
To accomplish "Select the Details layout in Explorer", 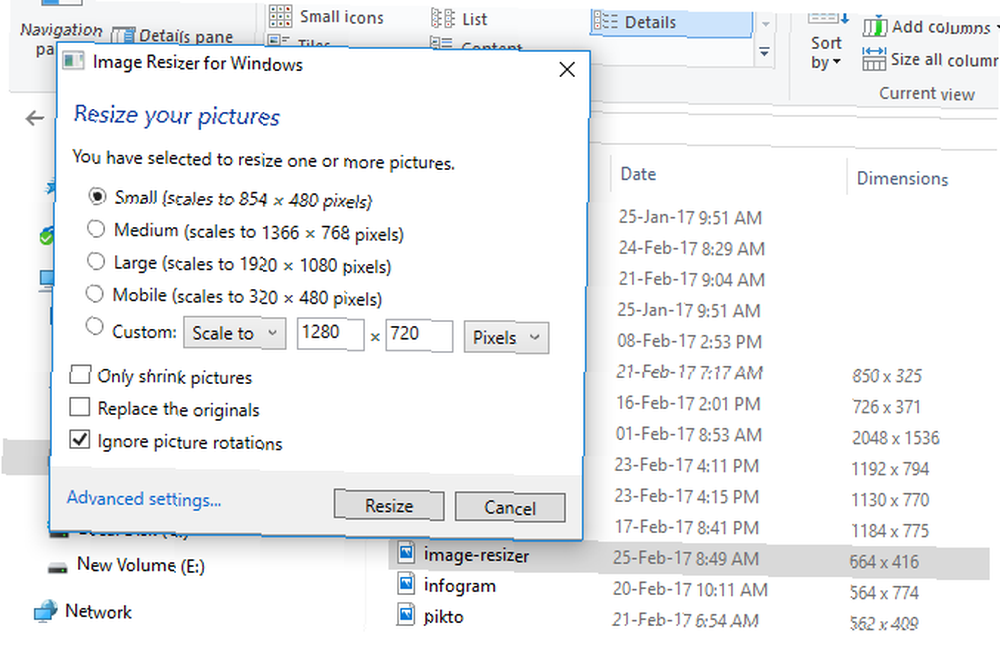I will point(672,22).
